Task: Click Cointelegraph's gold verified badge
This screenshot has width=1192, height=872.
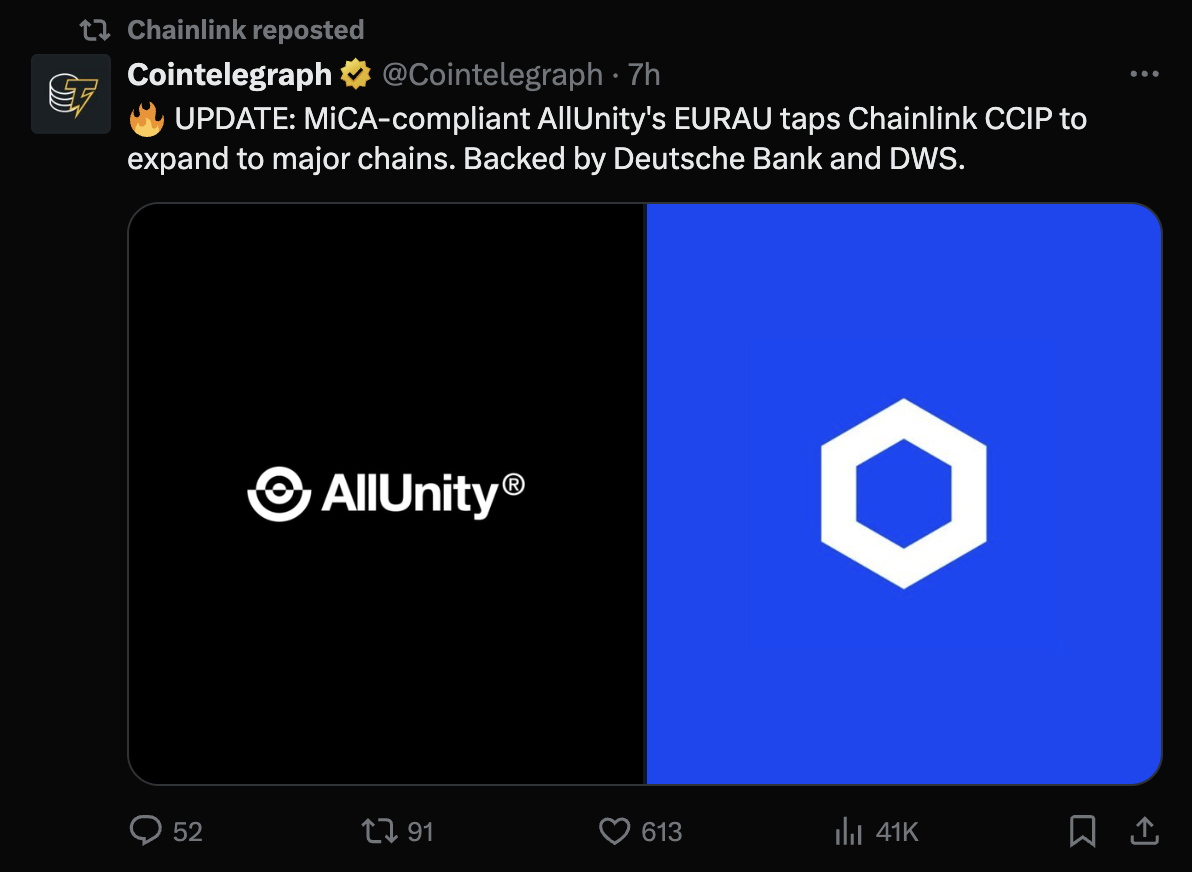Action: 355,72
